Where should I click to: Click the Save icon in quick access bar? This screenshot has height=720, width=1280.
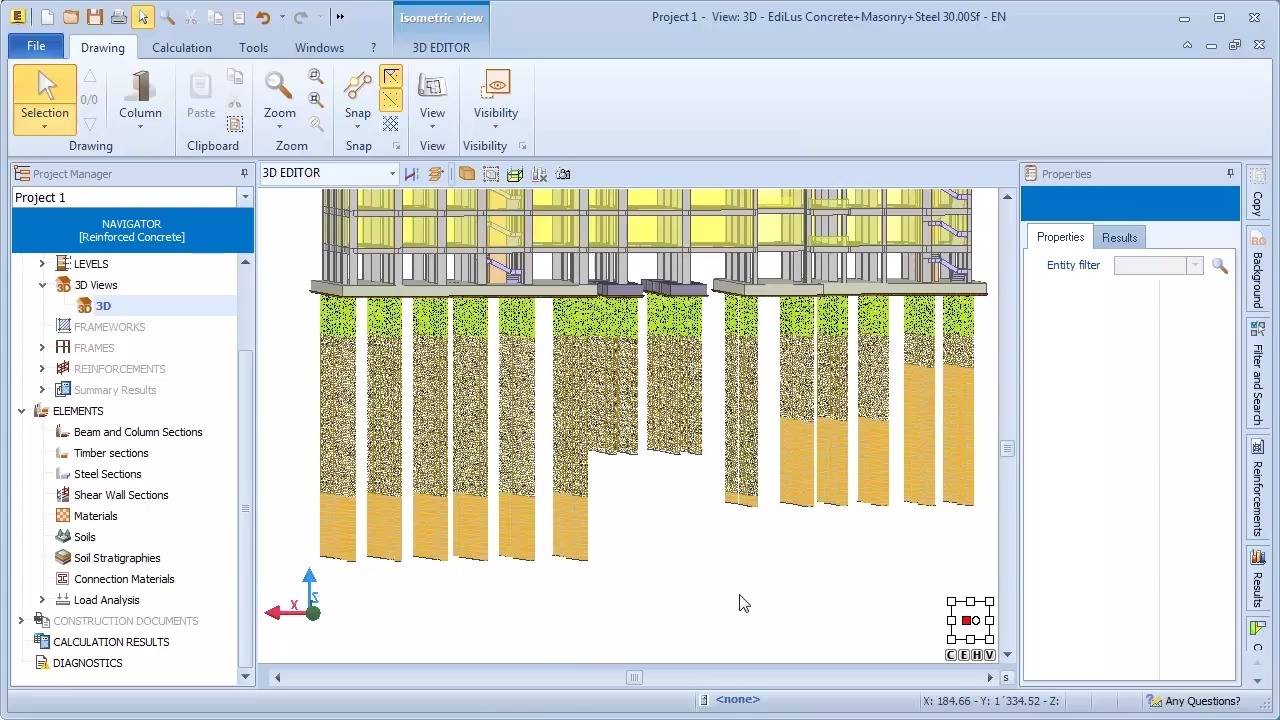click(95, 17)
